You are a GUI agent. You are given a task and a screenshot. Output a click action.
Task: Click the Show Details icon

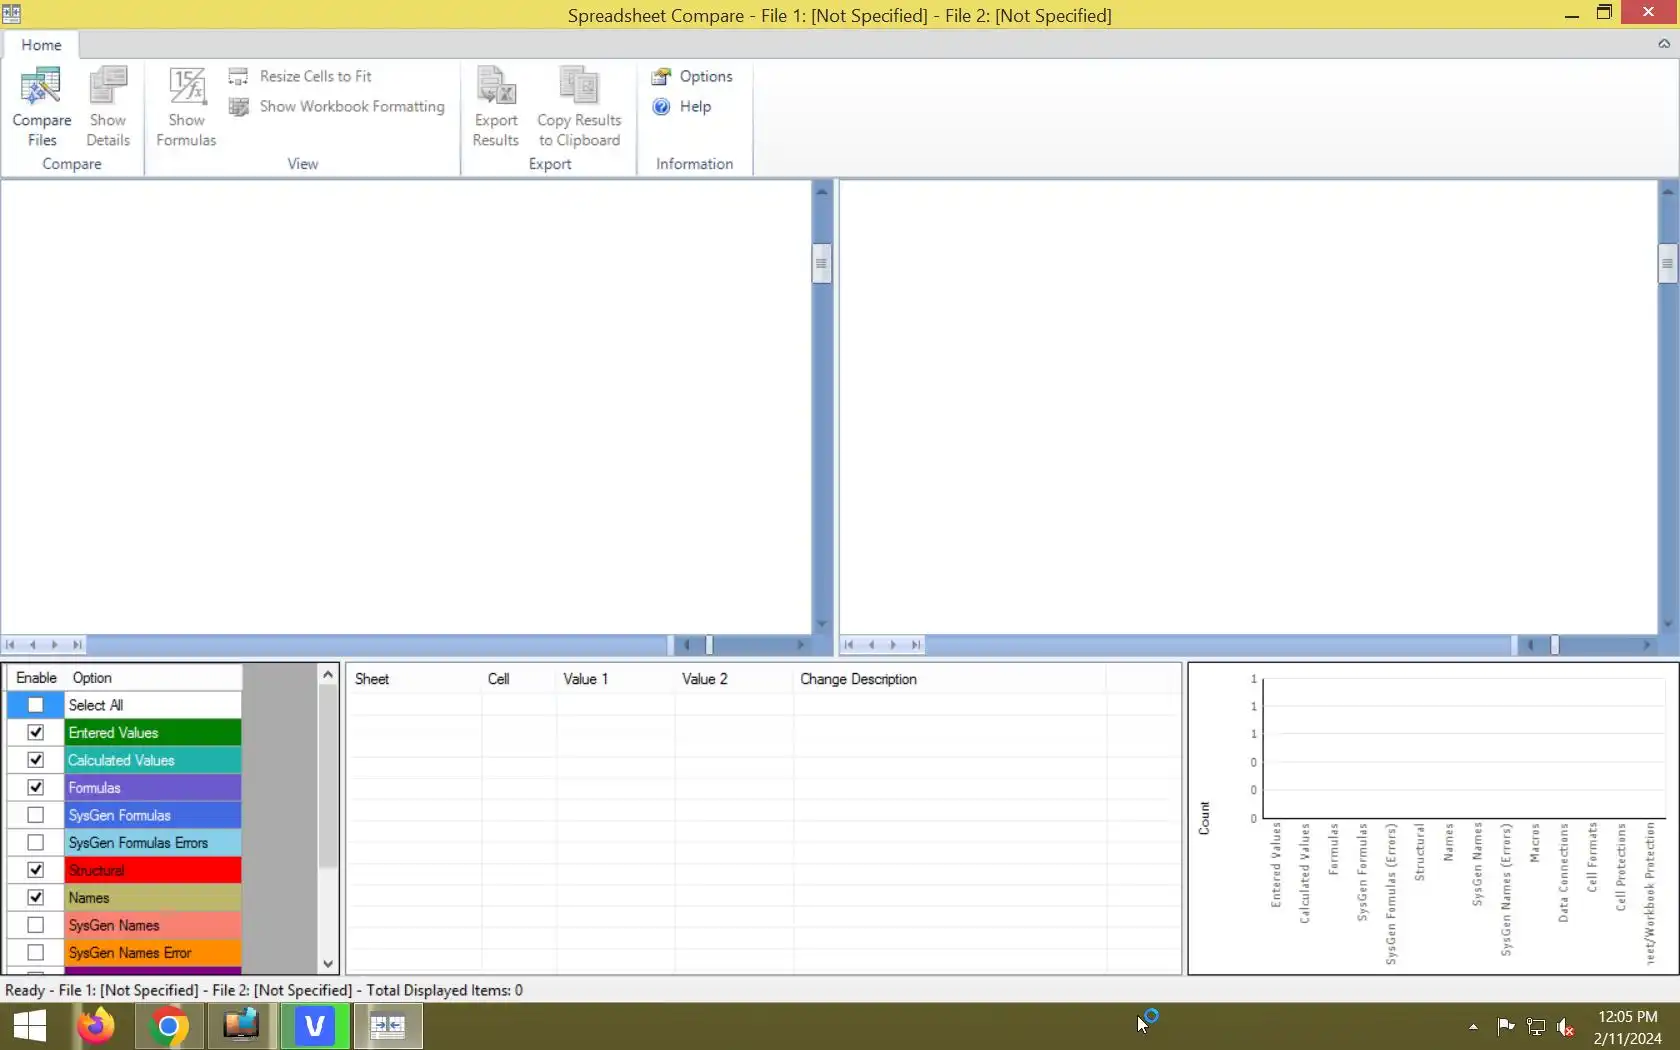(x=108, y=87)
